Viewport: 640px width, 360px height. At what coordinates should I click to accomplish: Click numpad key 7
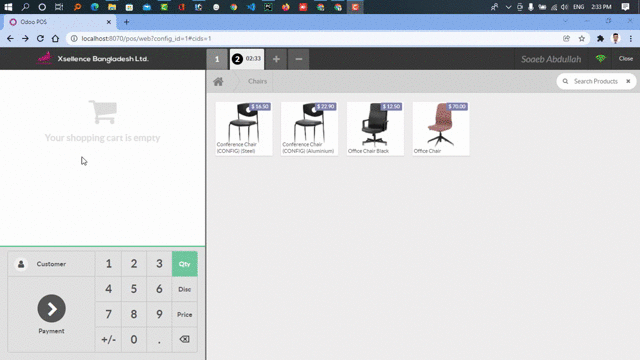(x=109, y=314)
